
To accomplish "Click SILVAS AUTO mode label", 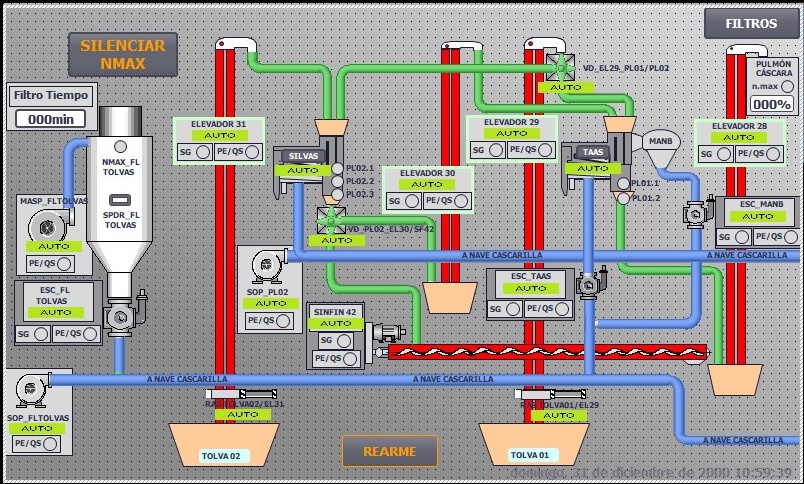I will click(x=303, y=171).
